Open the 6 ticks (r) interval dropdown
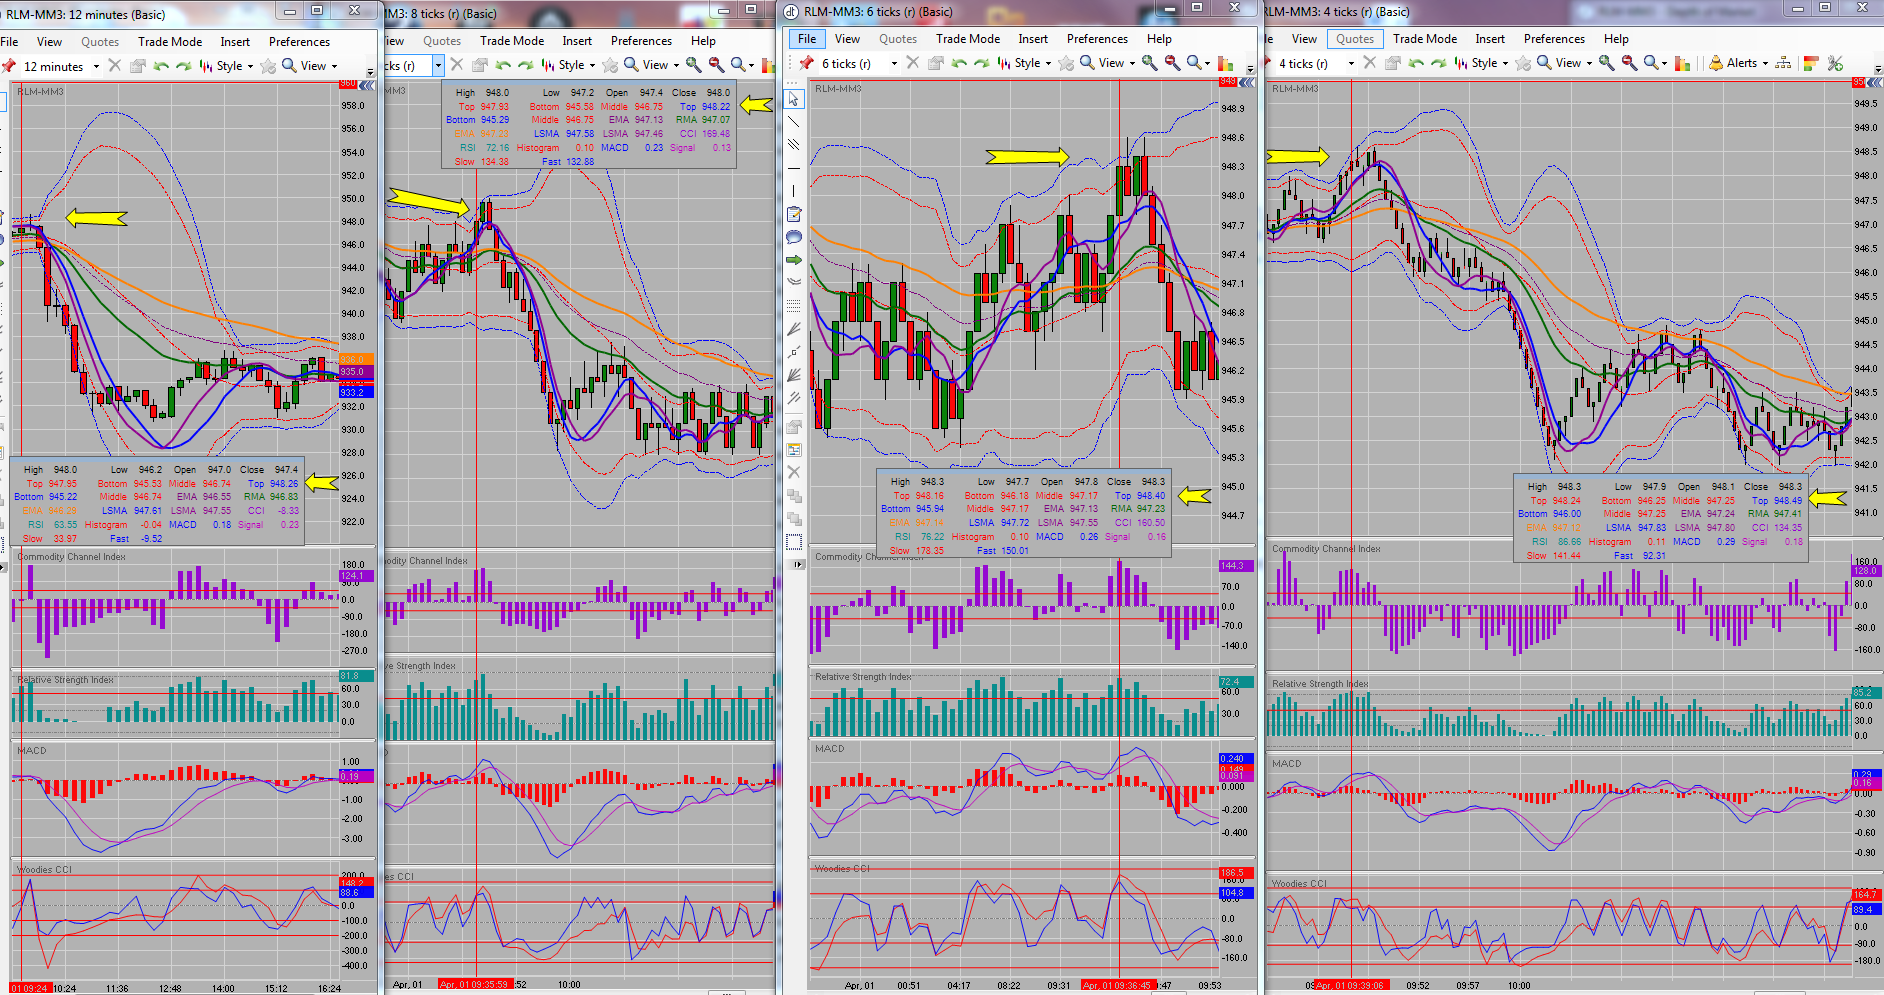1884x995 pixels. [x=894, y=64]
